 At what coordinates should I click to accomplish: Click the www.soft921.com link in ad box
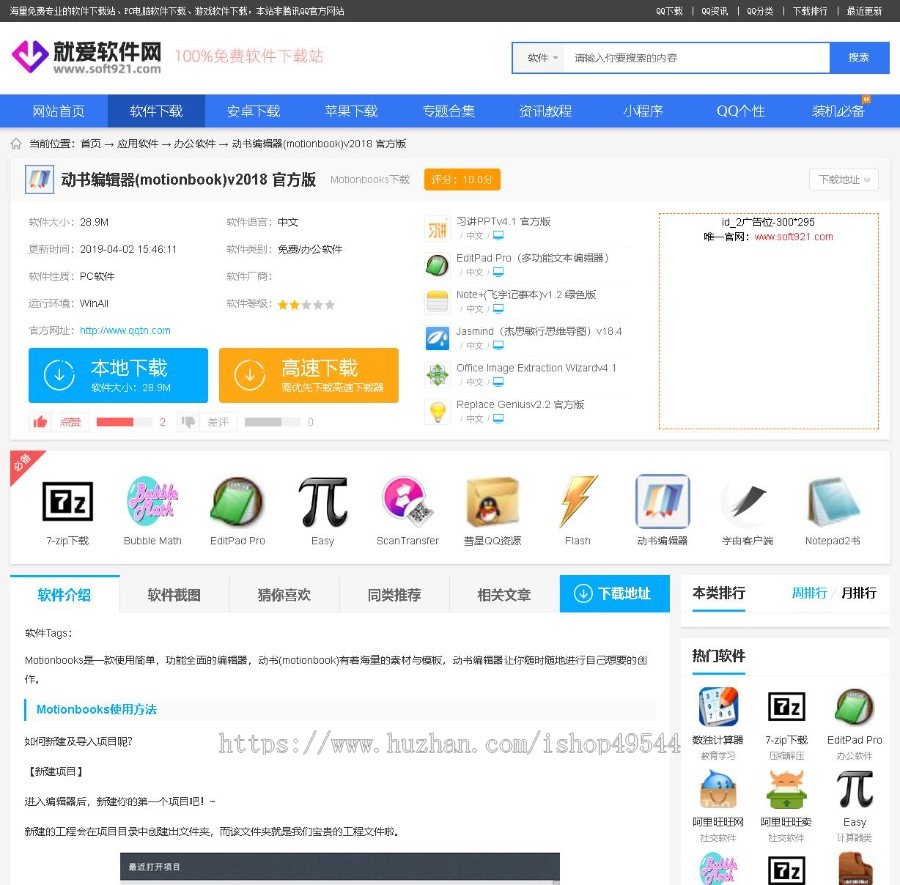pos(794,236)
